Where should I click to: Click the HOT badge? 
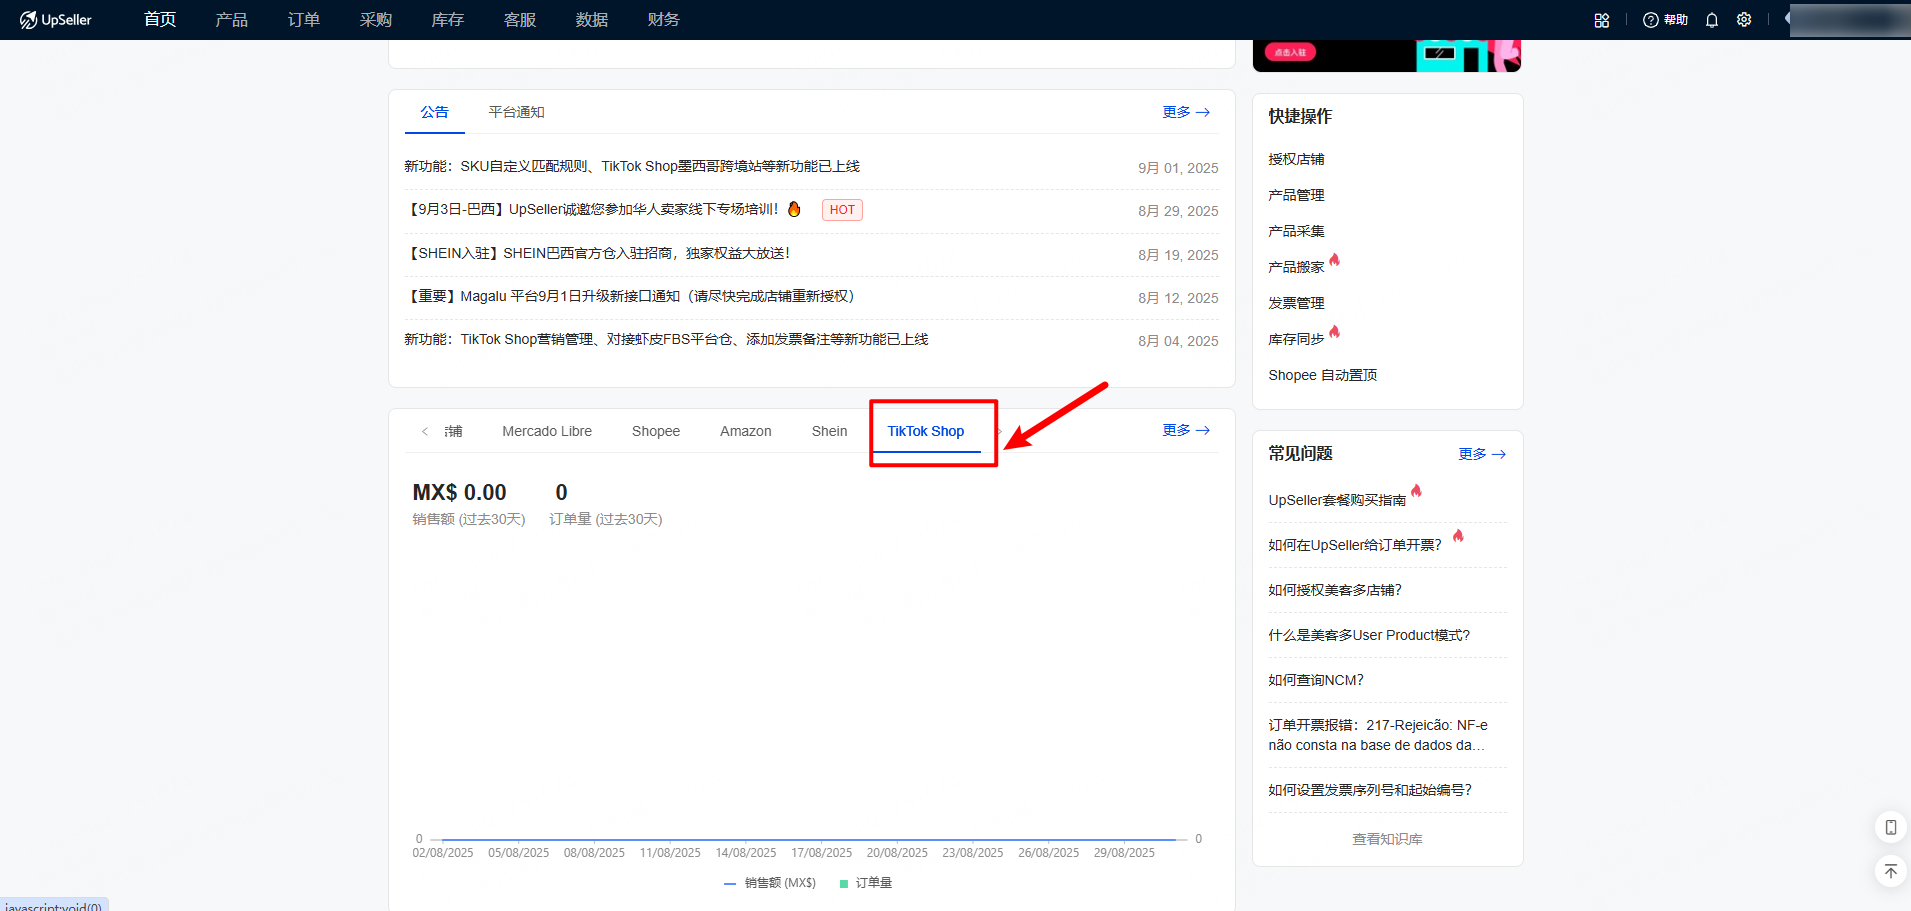coord(842,210)
